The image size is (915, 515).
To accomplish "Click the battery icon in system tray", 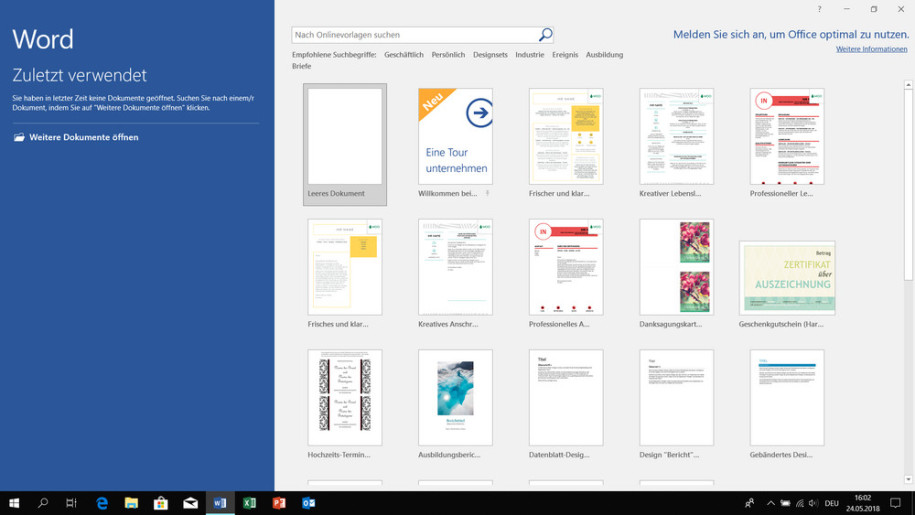I will coord(785,503).
